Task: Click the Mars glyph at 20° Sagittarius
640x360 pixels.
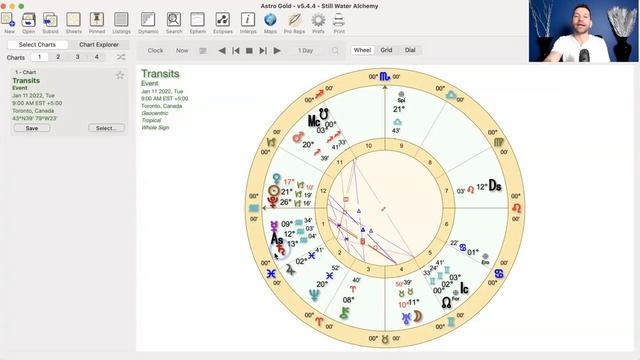Action: point(298,137)
